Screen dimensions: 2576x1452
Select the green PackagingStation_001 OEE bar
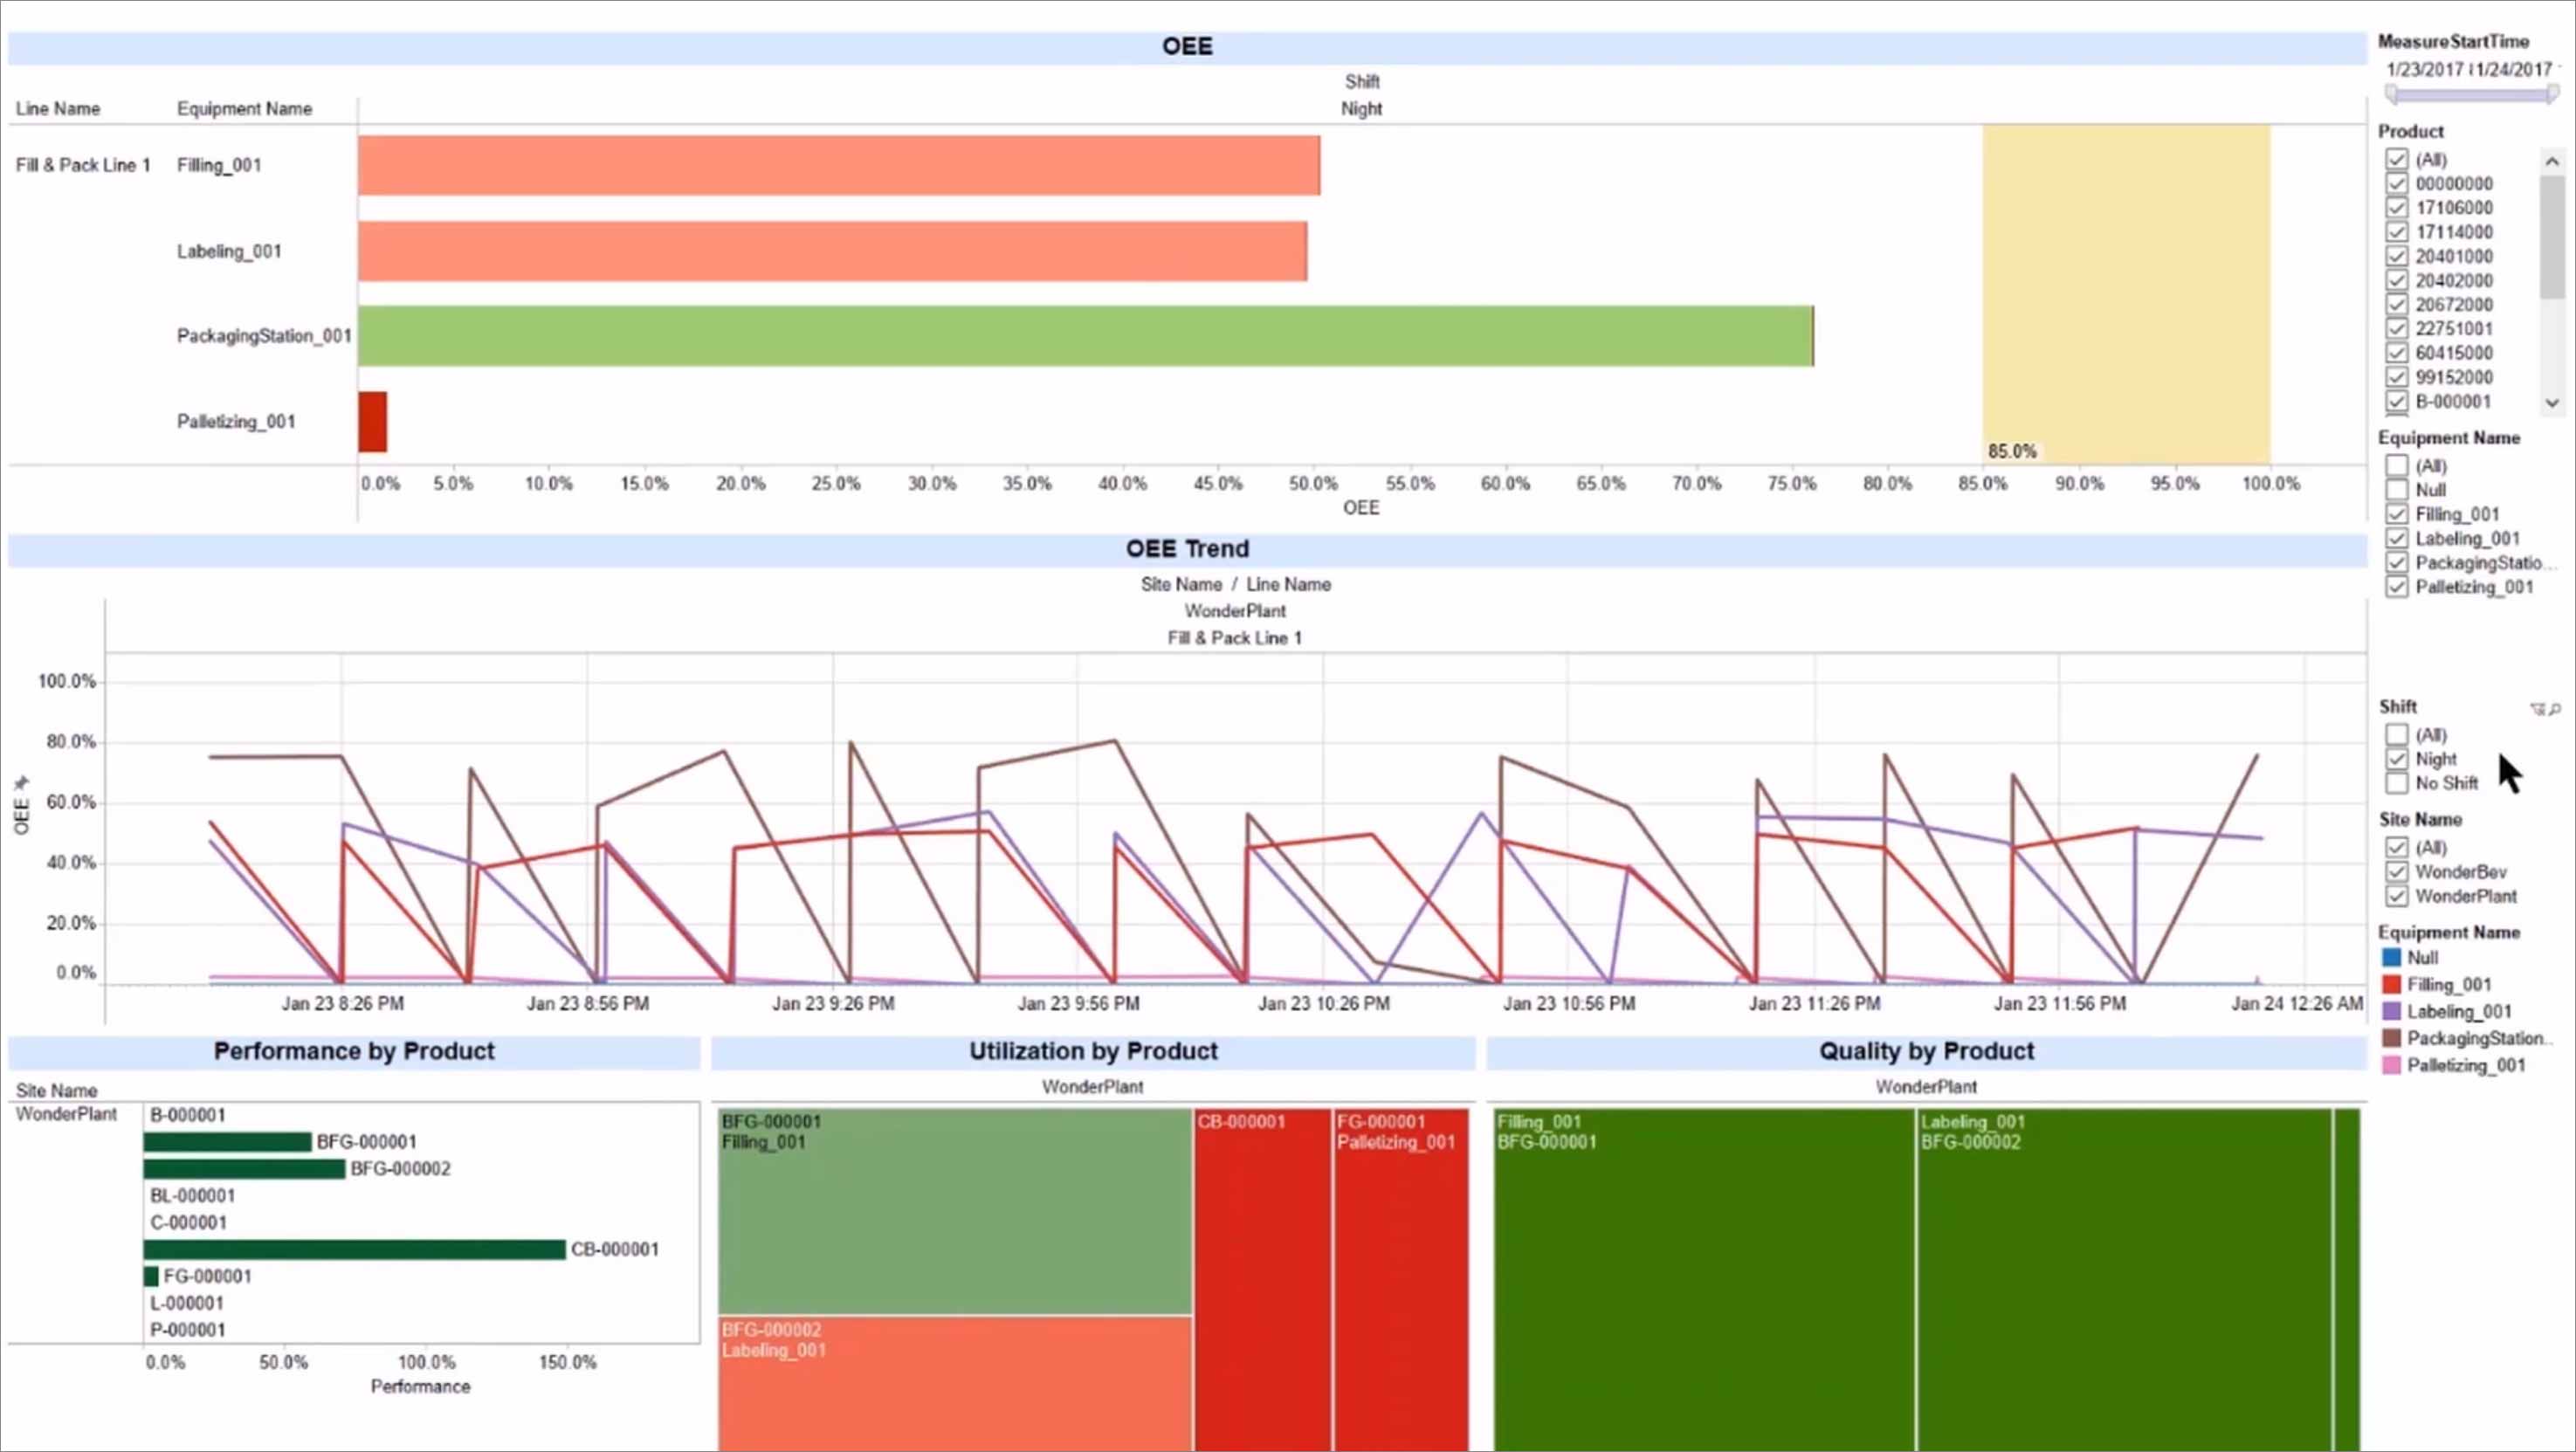tap(1085, 336)
